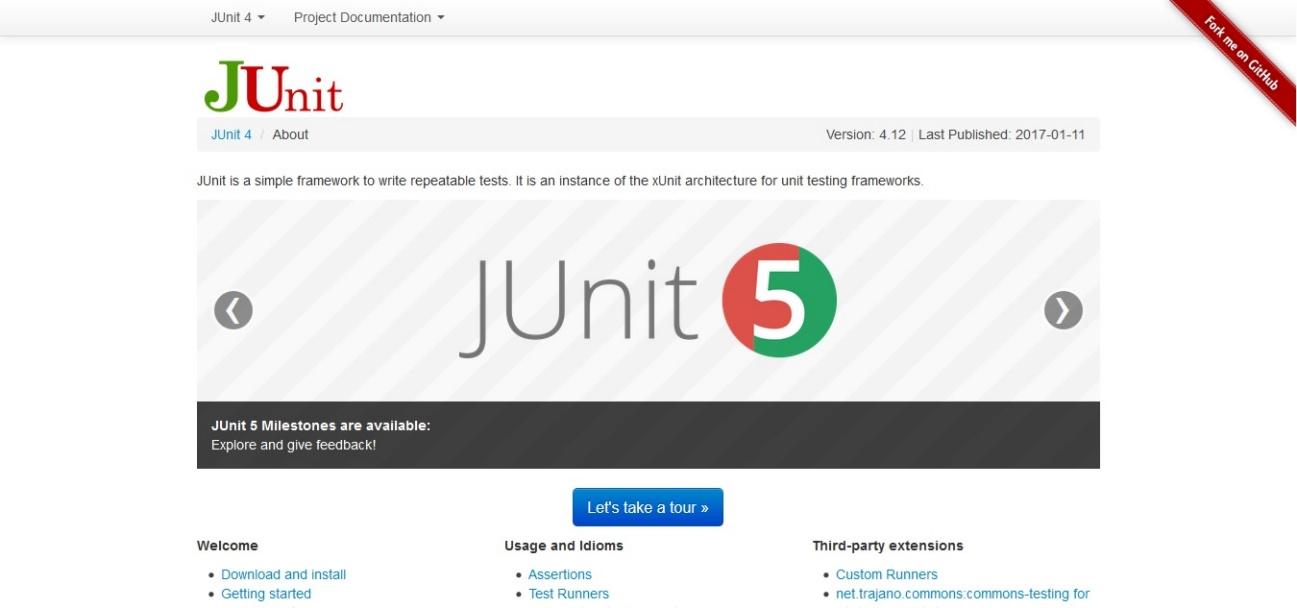This screenshot has width=1297, height=608.
Task: Go to previous carousel slide arrow
Action: click(233, 310)
